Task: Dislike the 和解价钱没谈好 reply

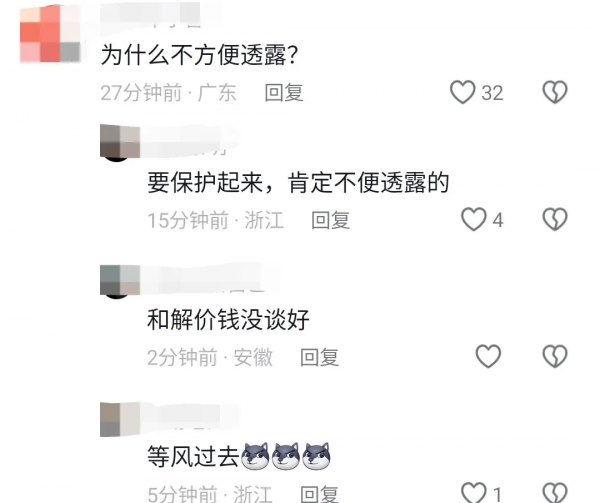Action: tap(555, 356)
